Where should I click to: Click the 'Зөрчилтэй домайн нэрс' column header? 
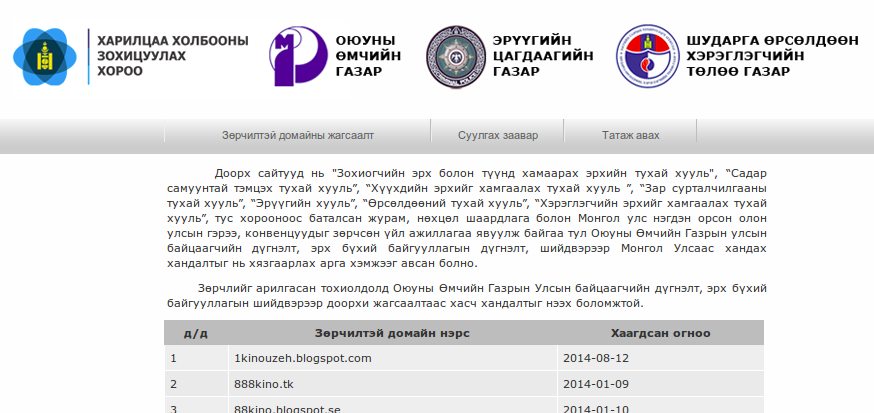(392, 333)
